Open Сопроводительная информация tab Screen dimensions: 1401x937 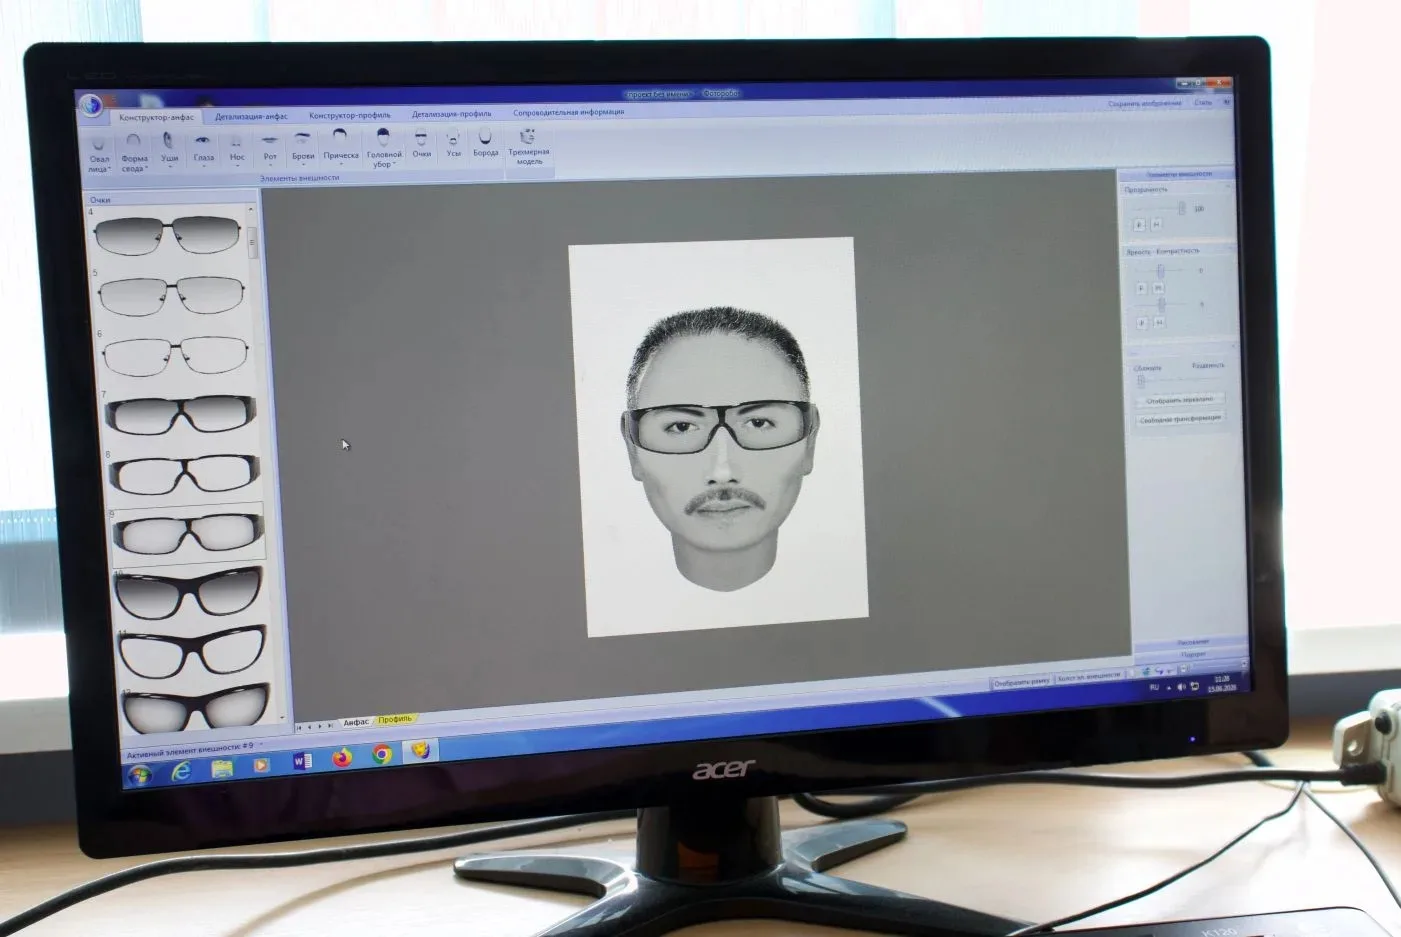pyautogui.click(x=568, y=112)
